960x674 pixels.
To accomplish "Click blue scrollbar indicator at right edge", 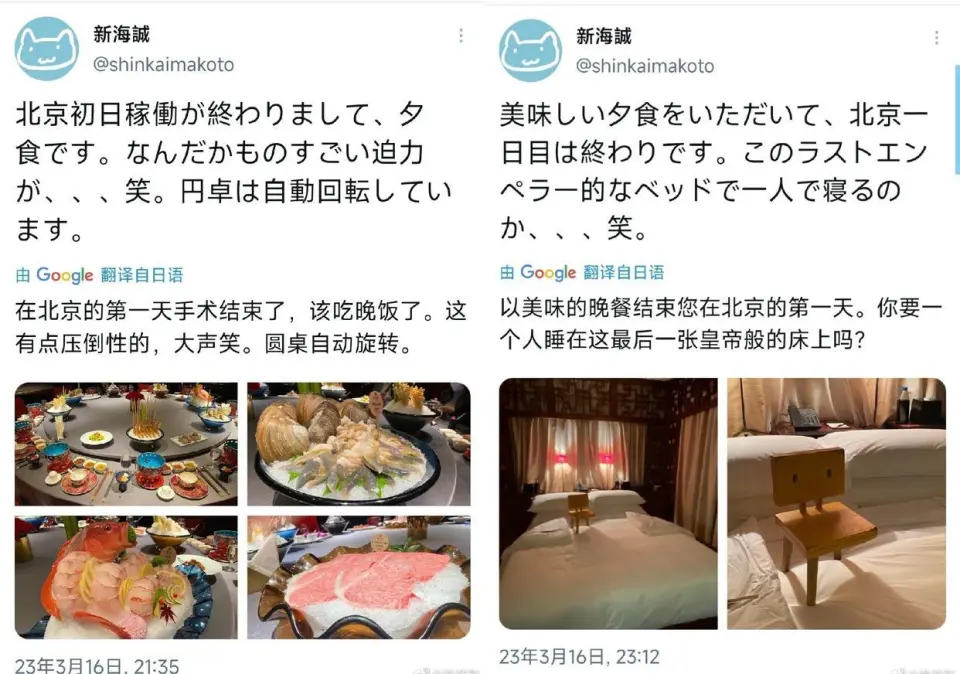I will coord(957,119).
